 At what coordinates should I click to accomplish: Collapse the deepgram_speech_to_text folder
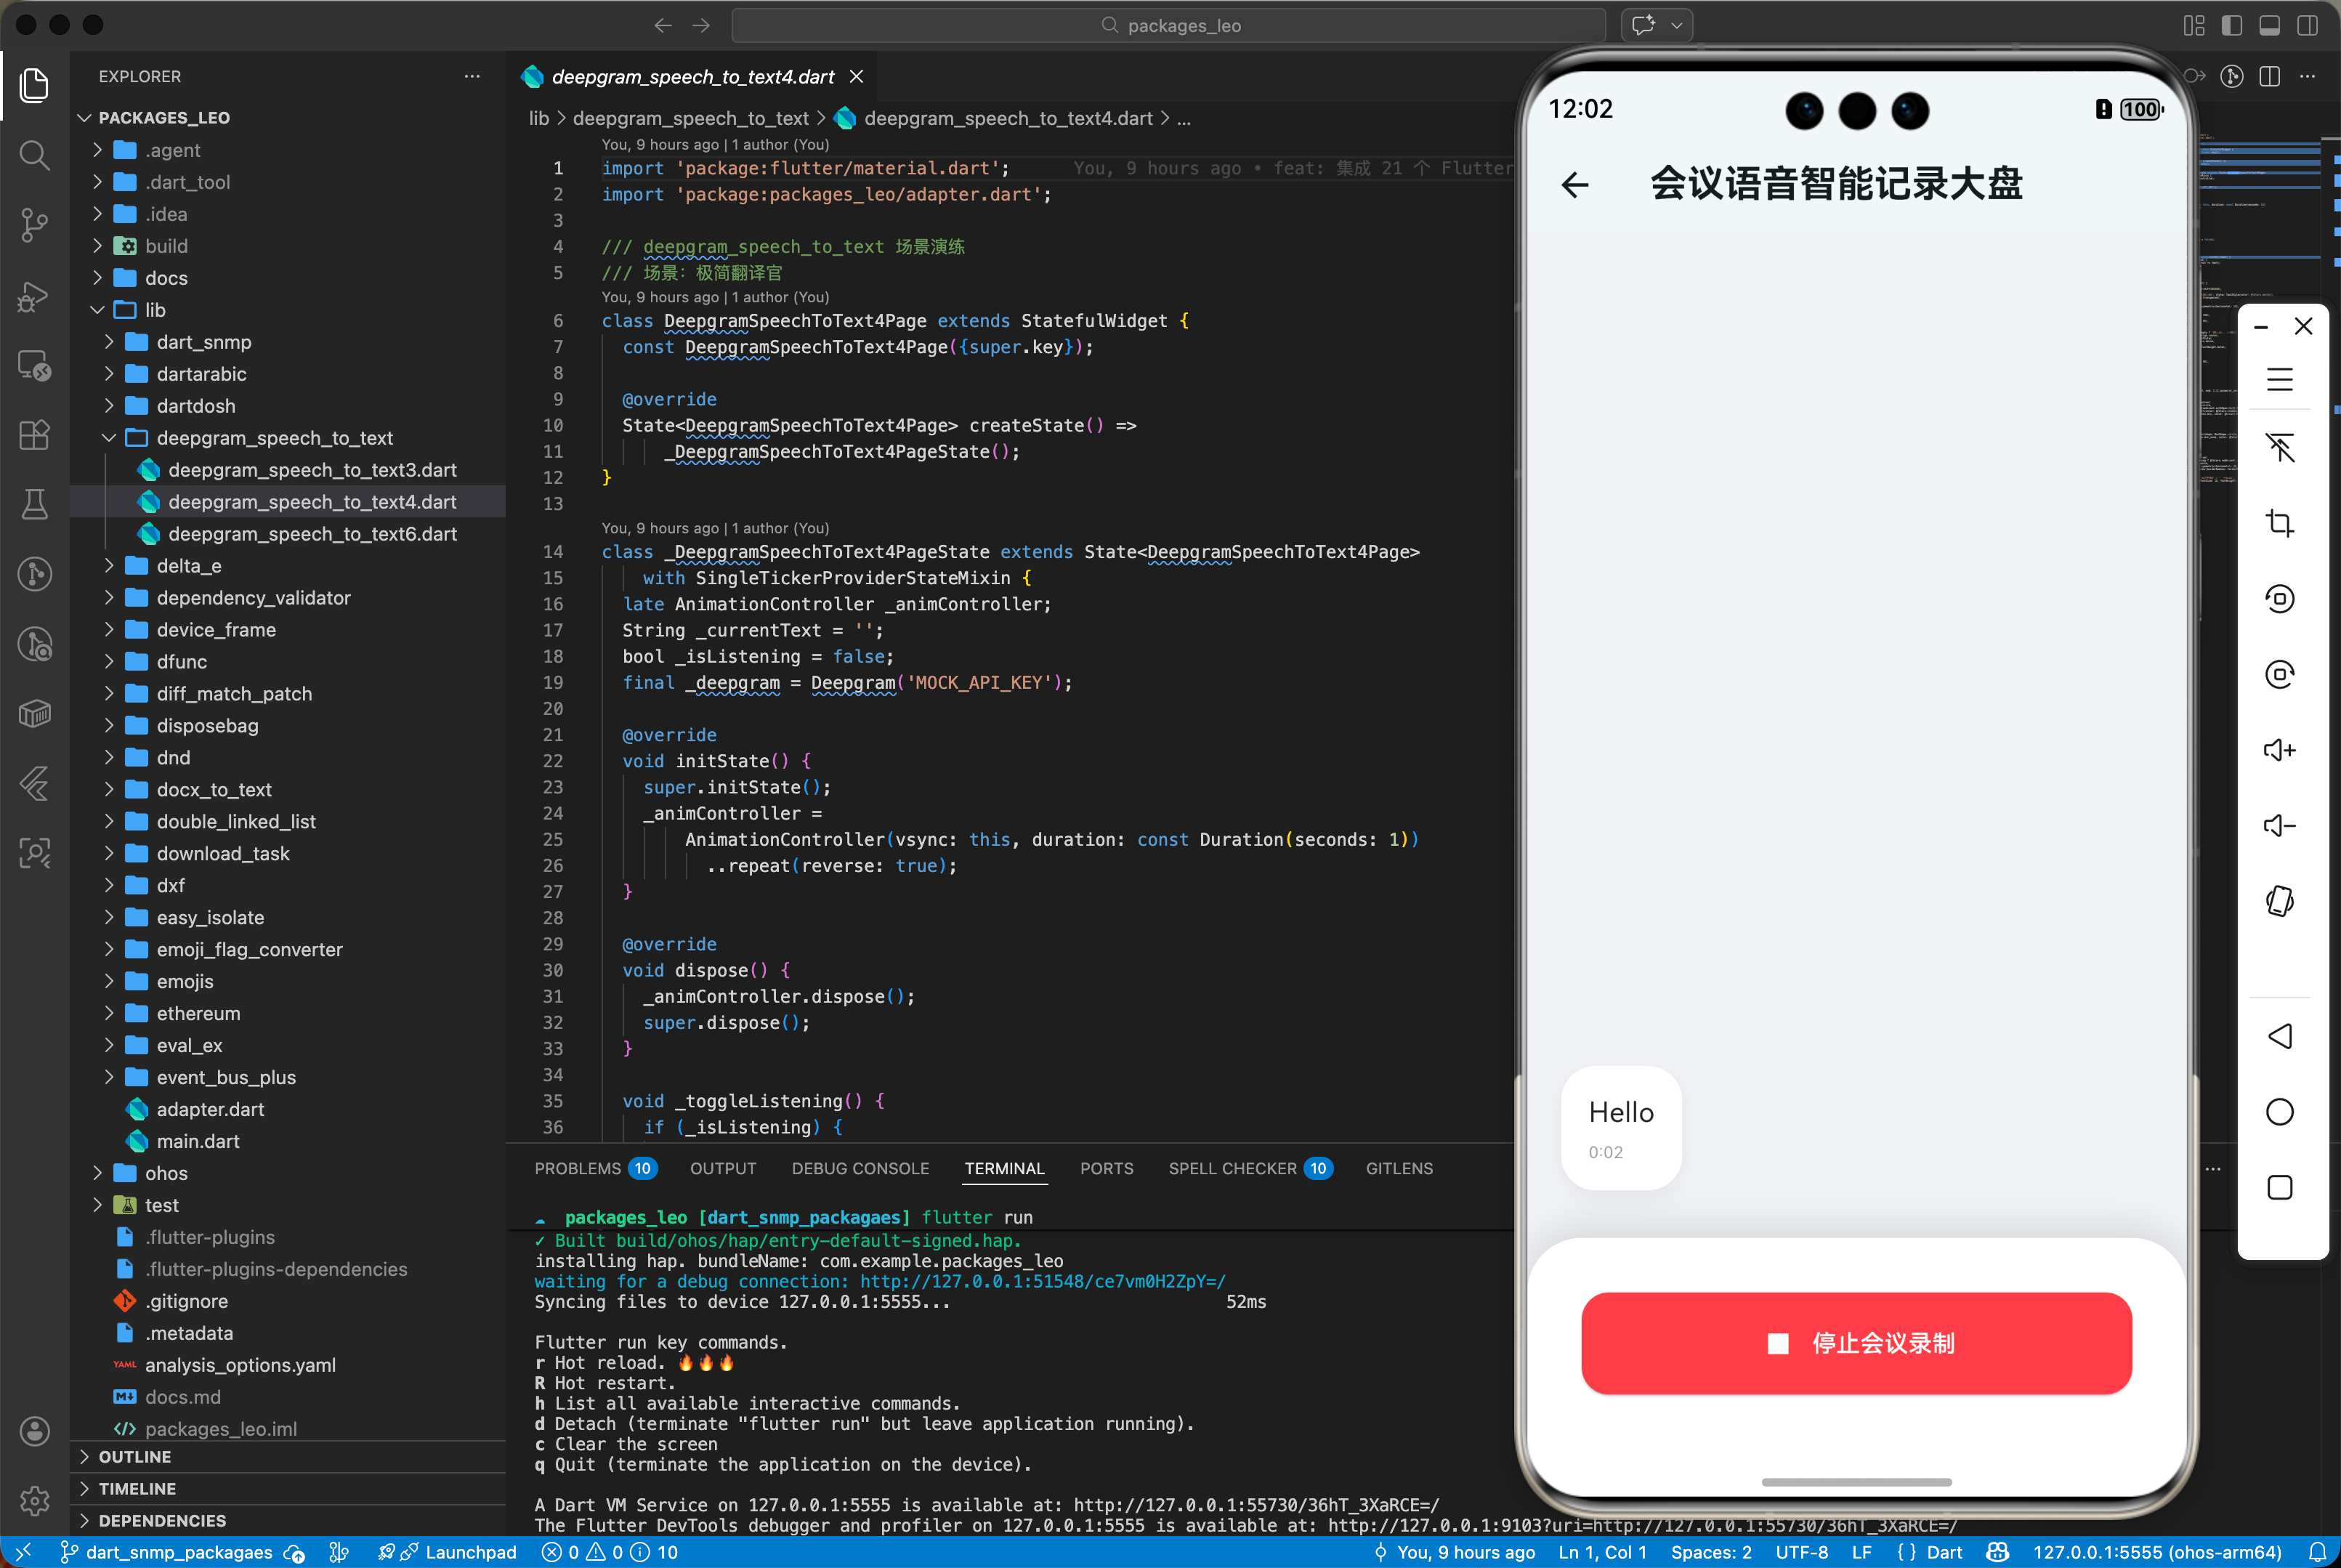109,438
